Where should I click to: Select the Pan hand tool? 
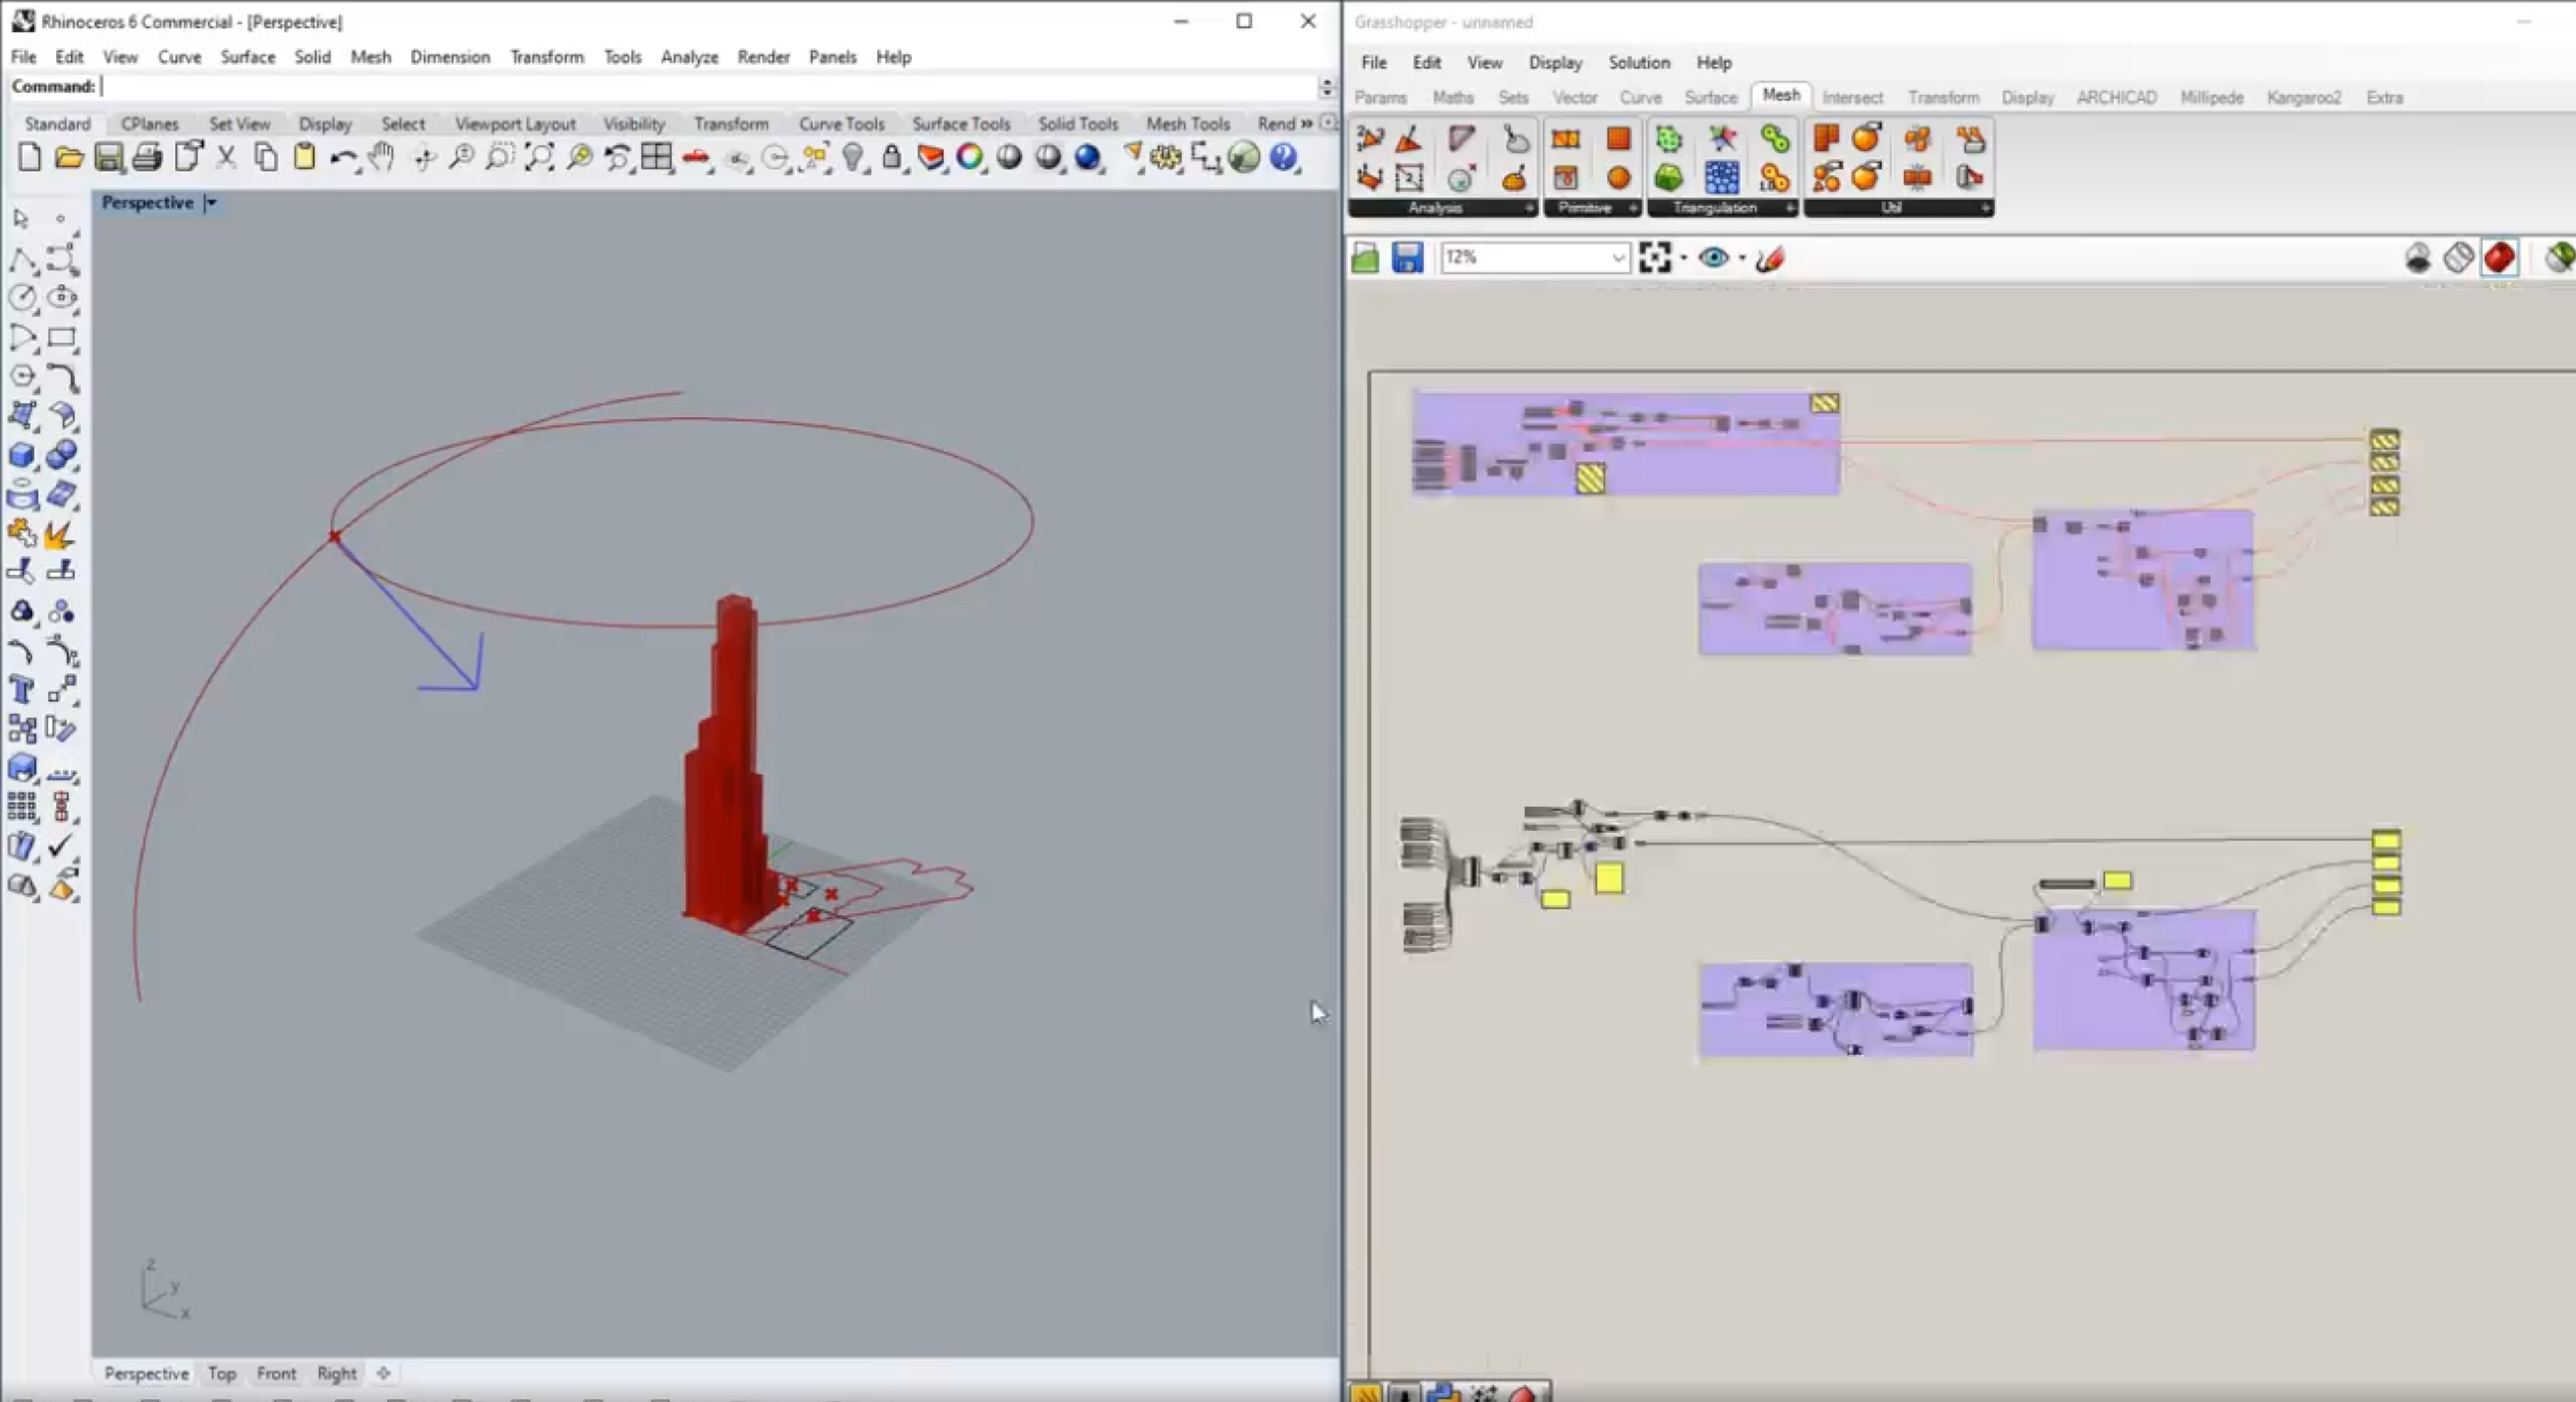pos(381,157)
